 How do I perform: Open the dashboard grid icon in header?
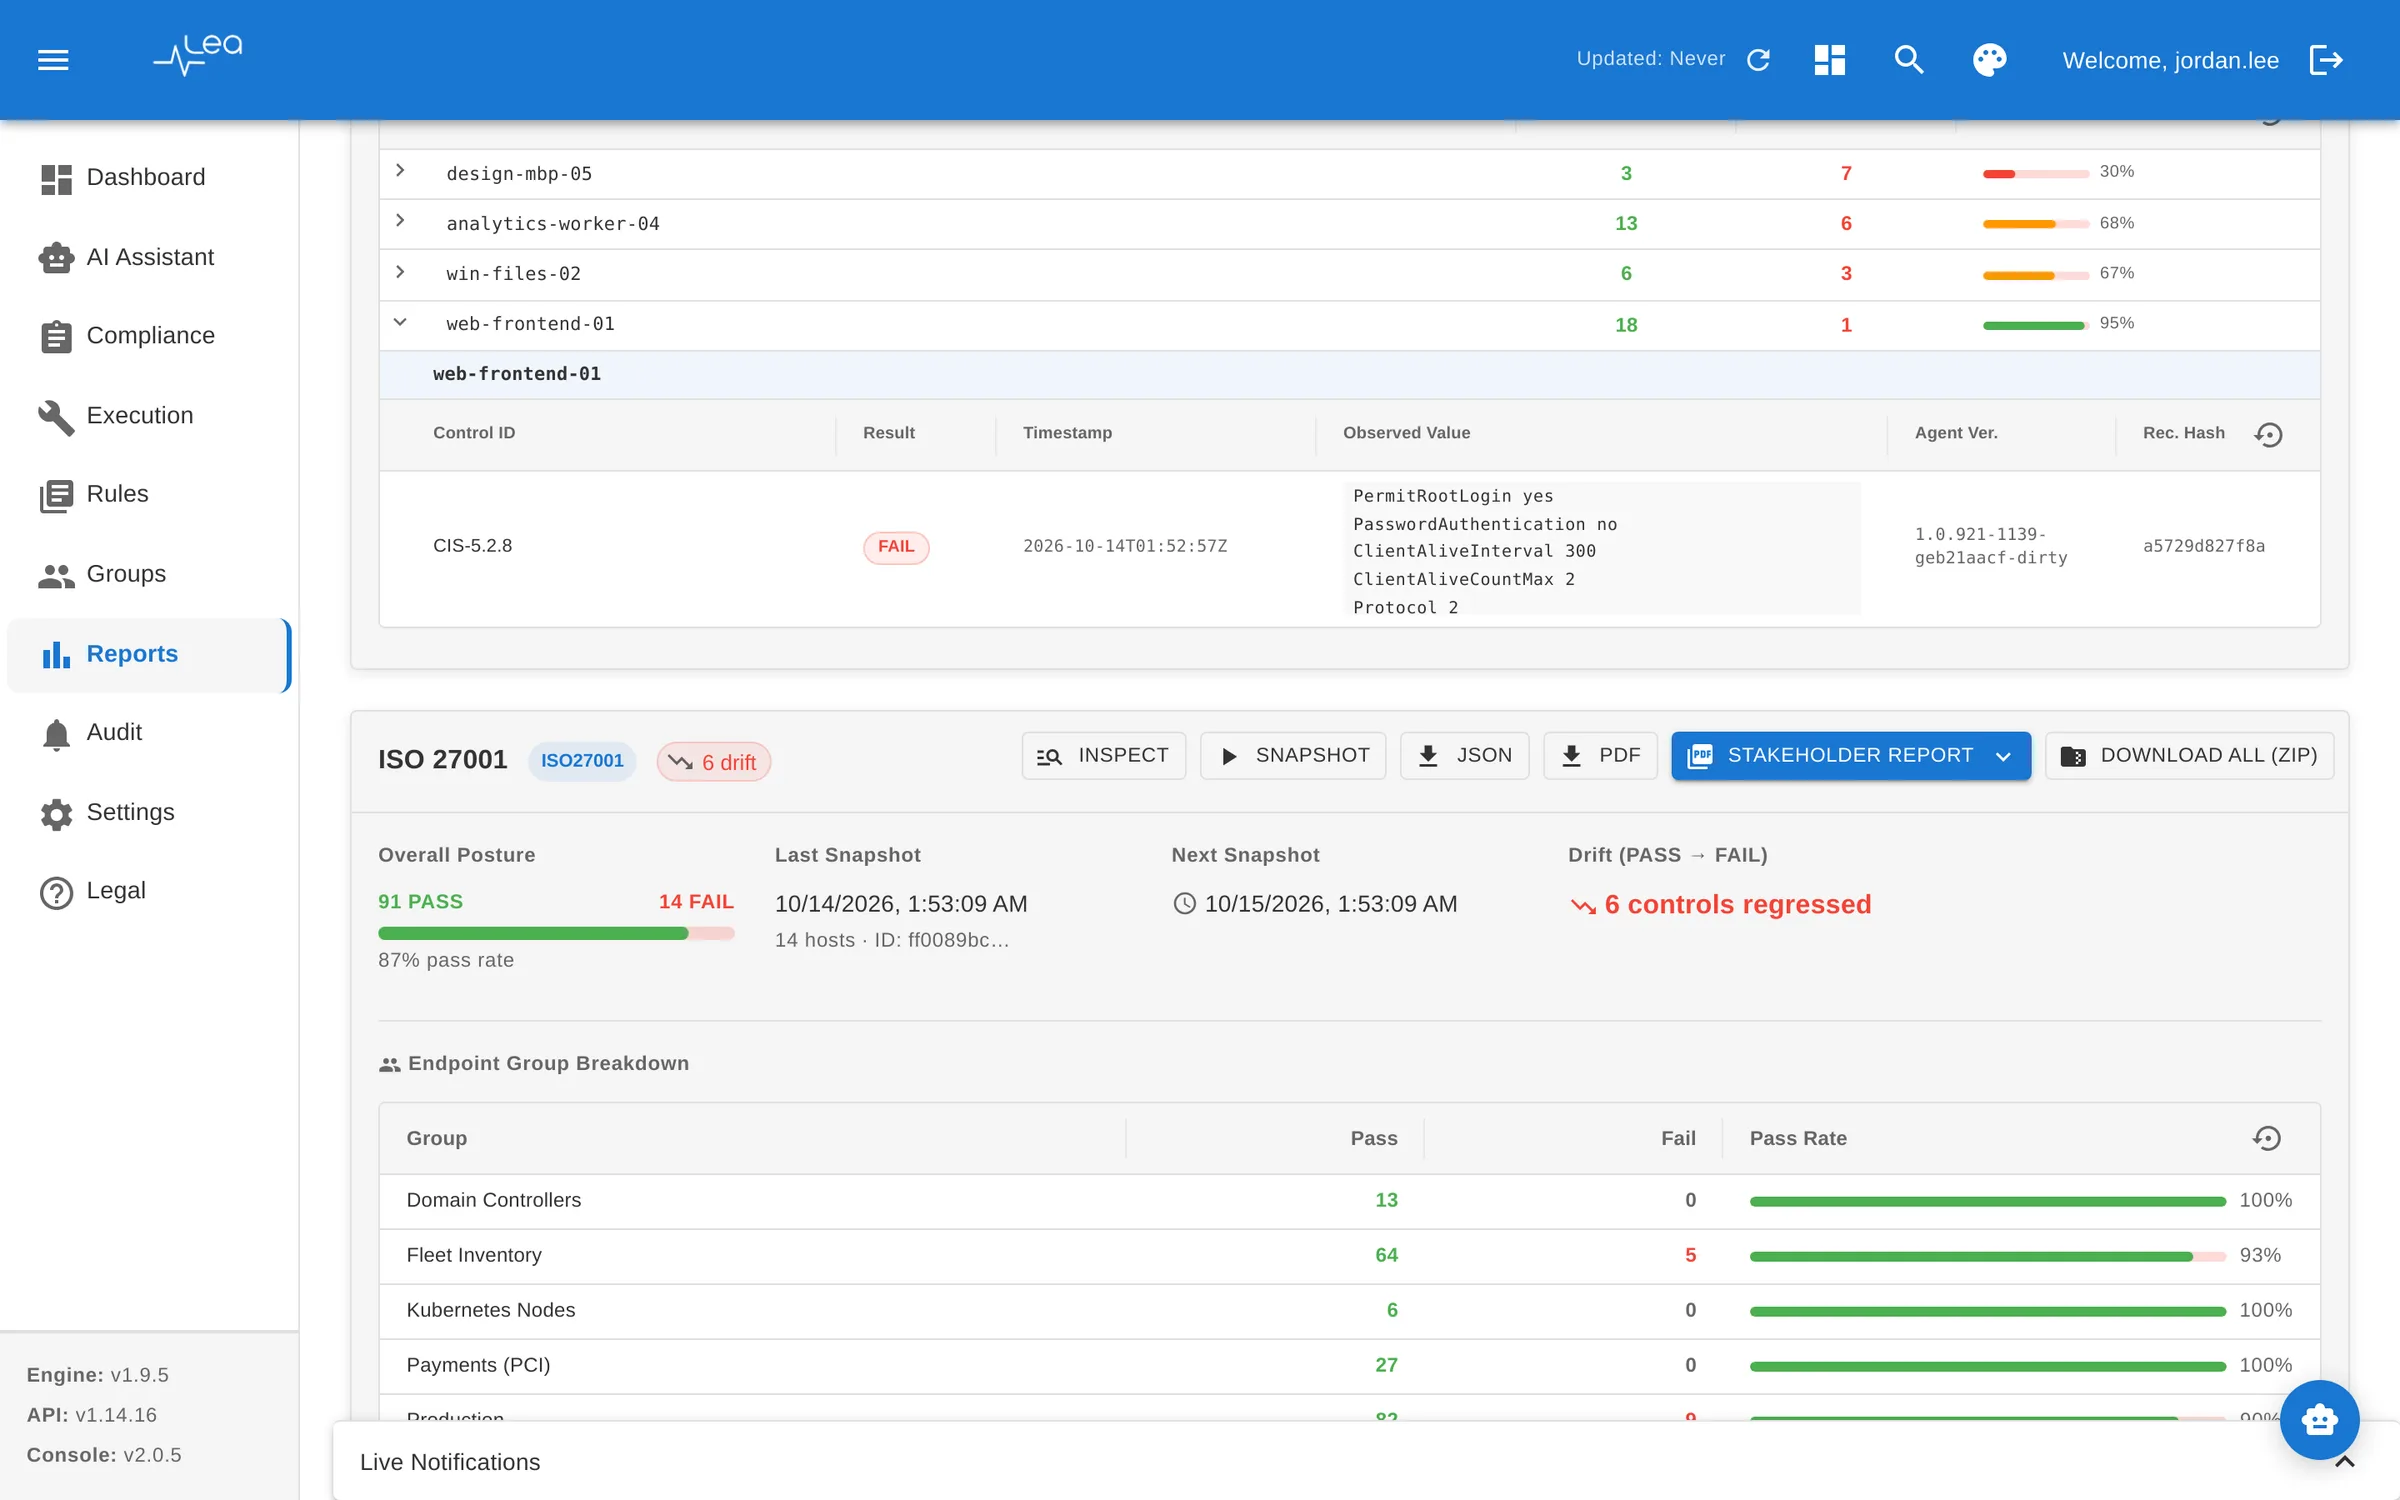1829,60
